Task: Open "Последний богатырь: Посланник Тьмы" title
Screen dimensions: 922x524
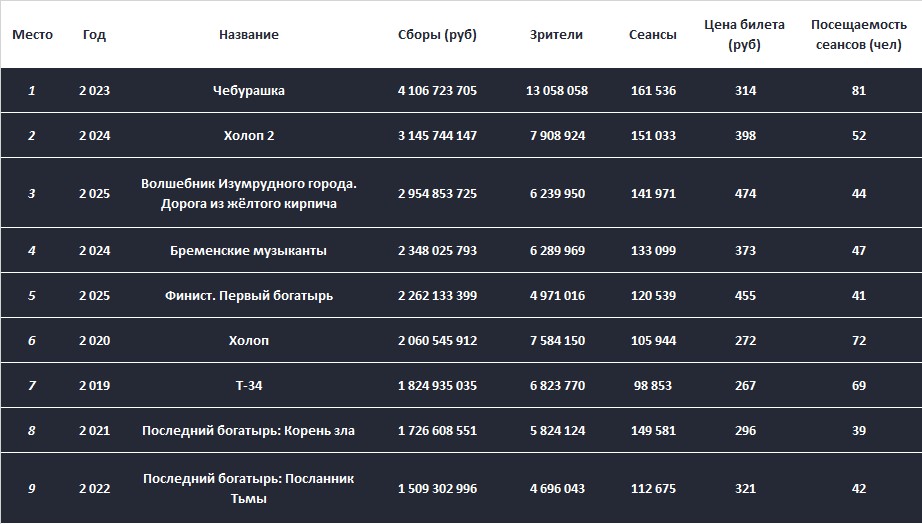Action: point(249,488)
